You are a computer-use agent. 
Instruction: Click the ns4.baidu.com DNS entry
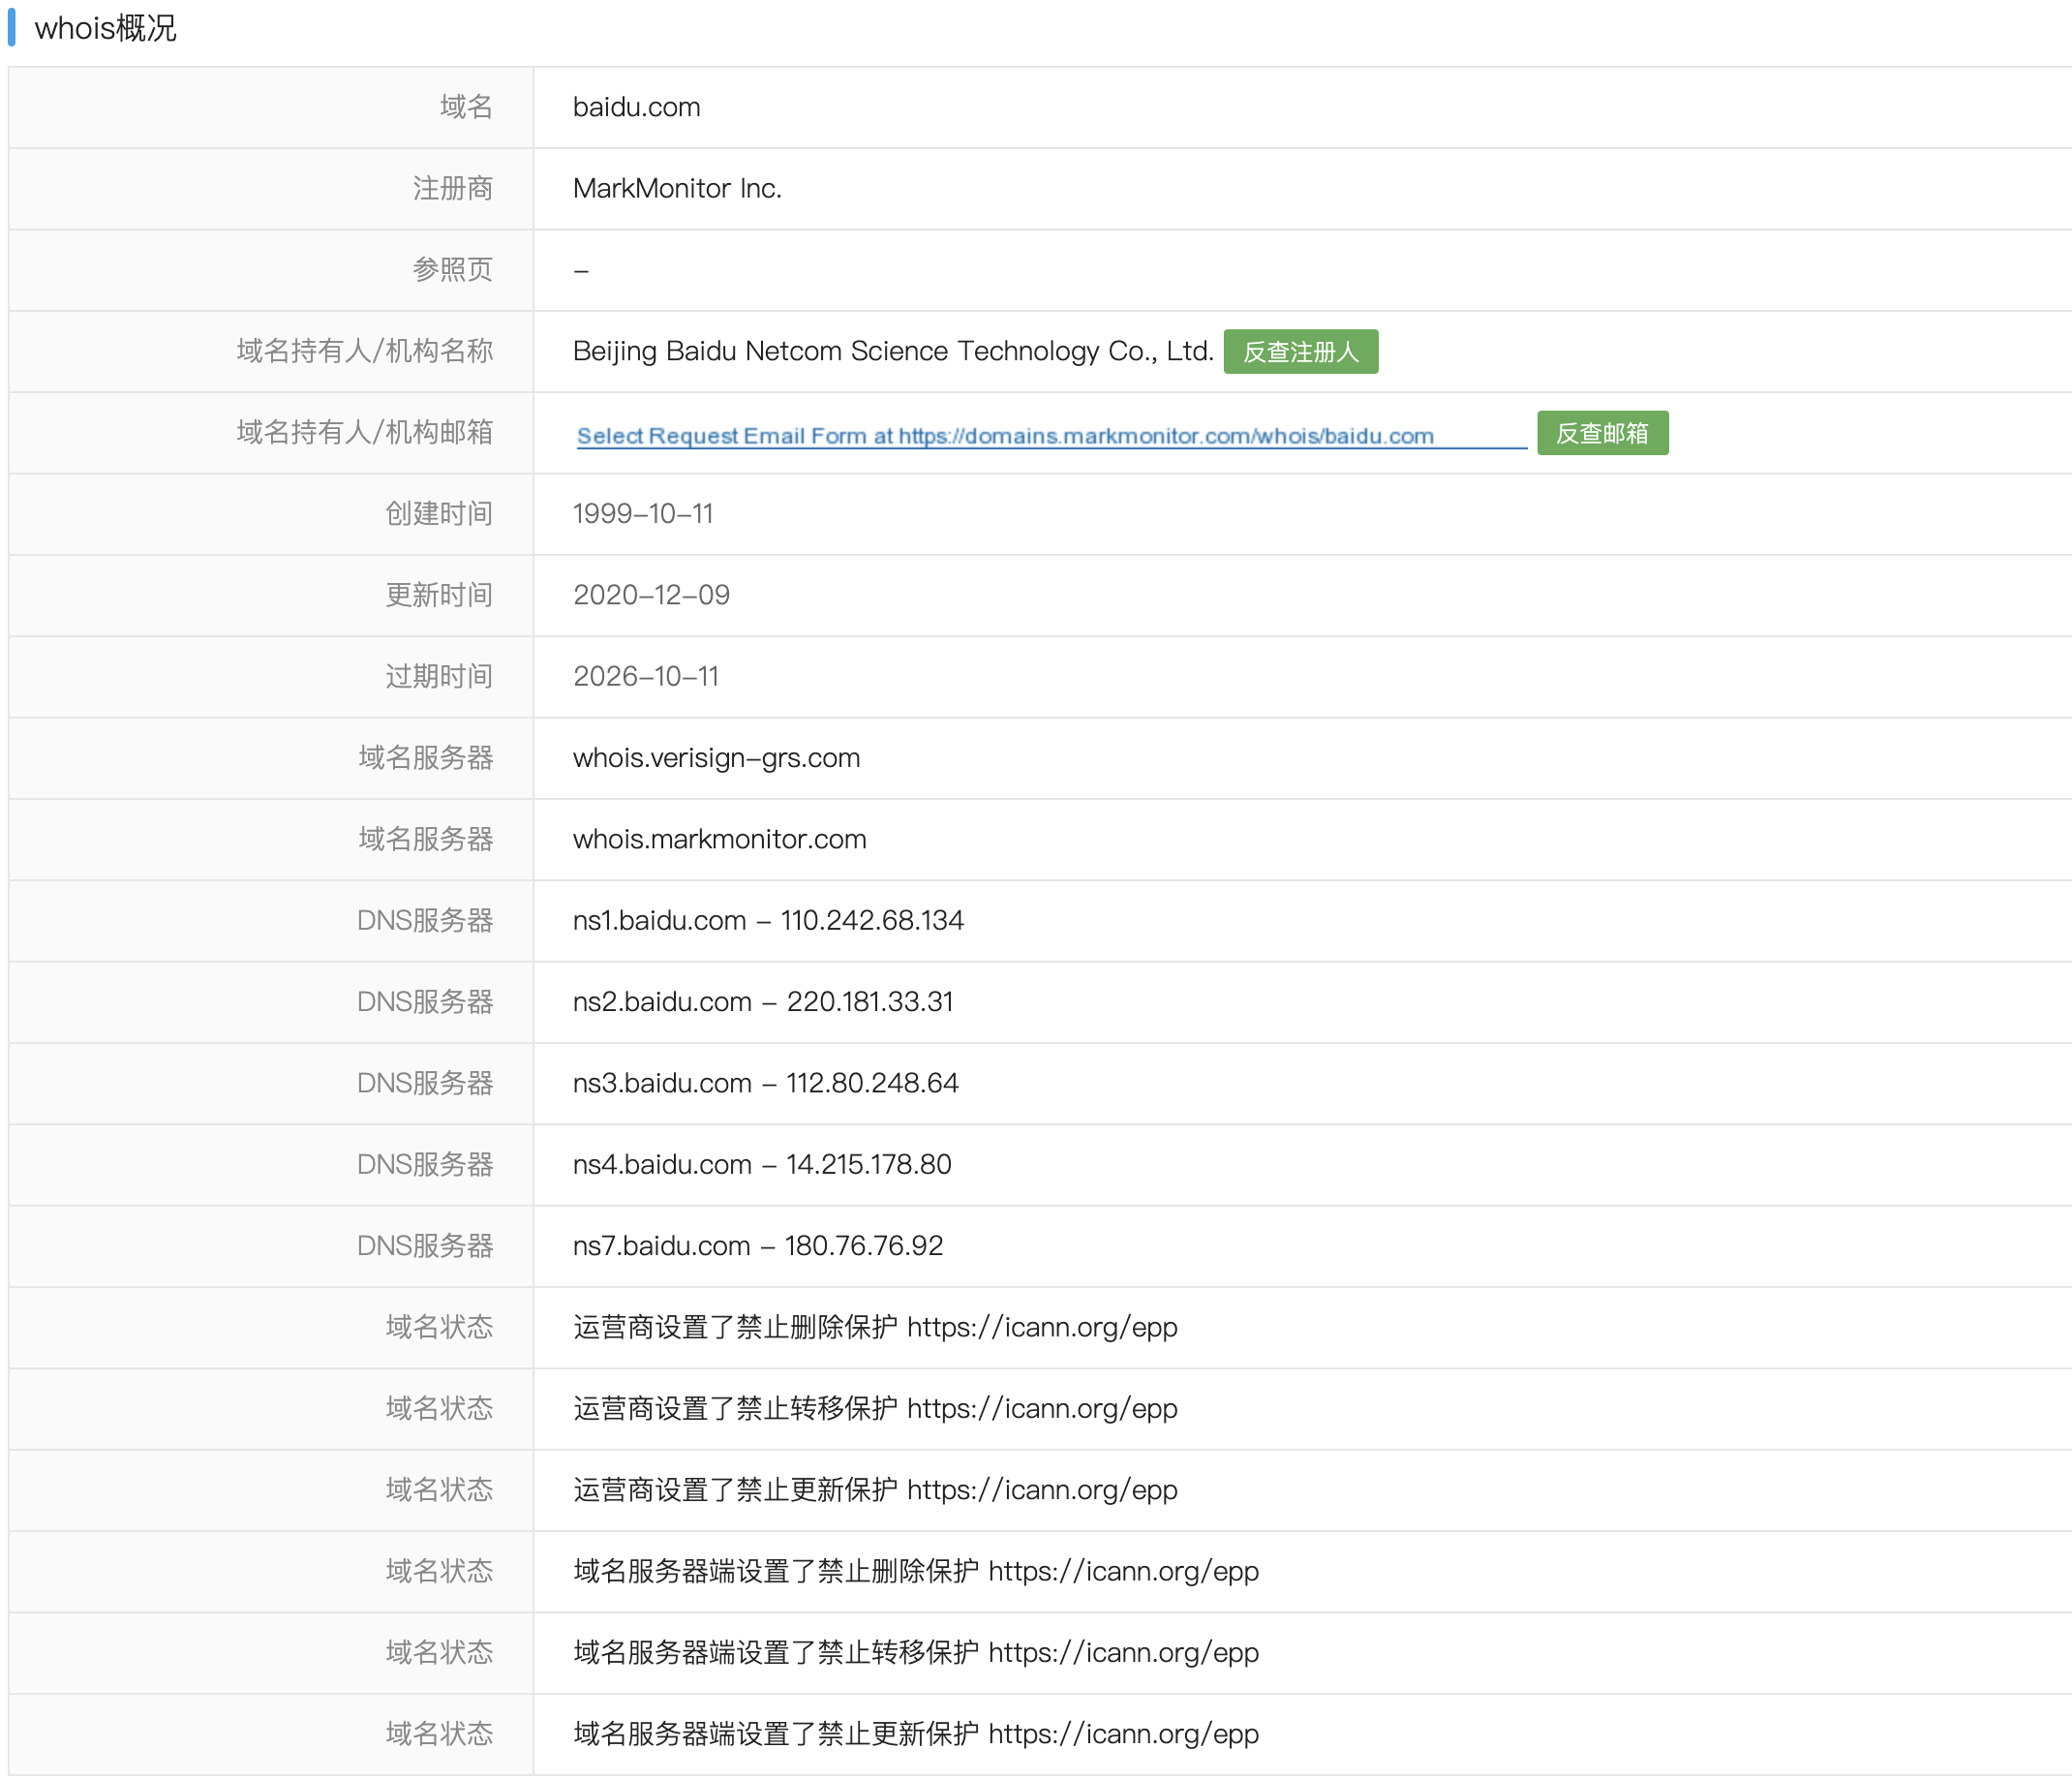762,1164
